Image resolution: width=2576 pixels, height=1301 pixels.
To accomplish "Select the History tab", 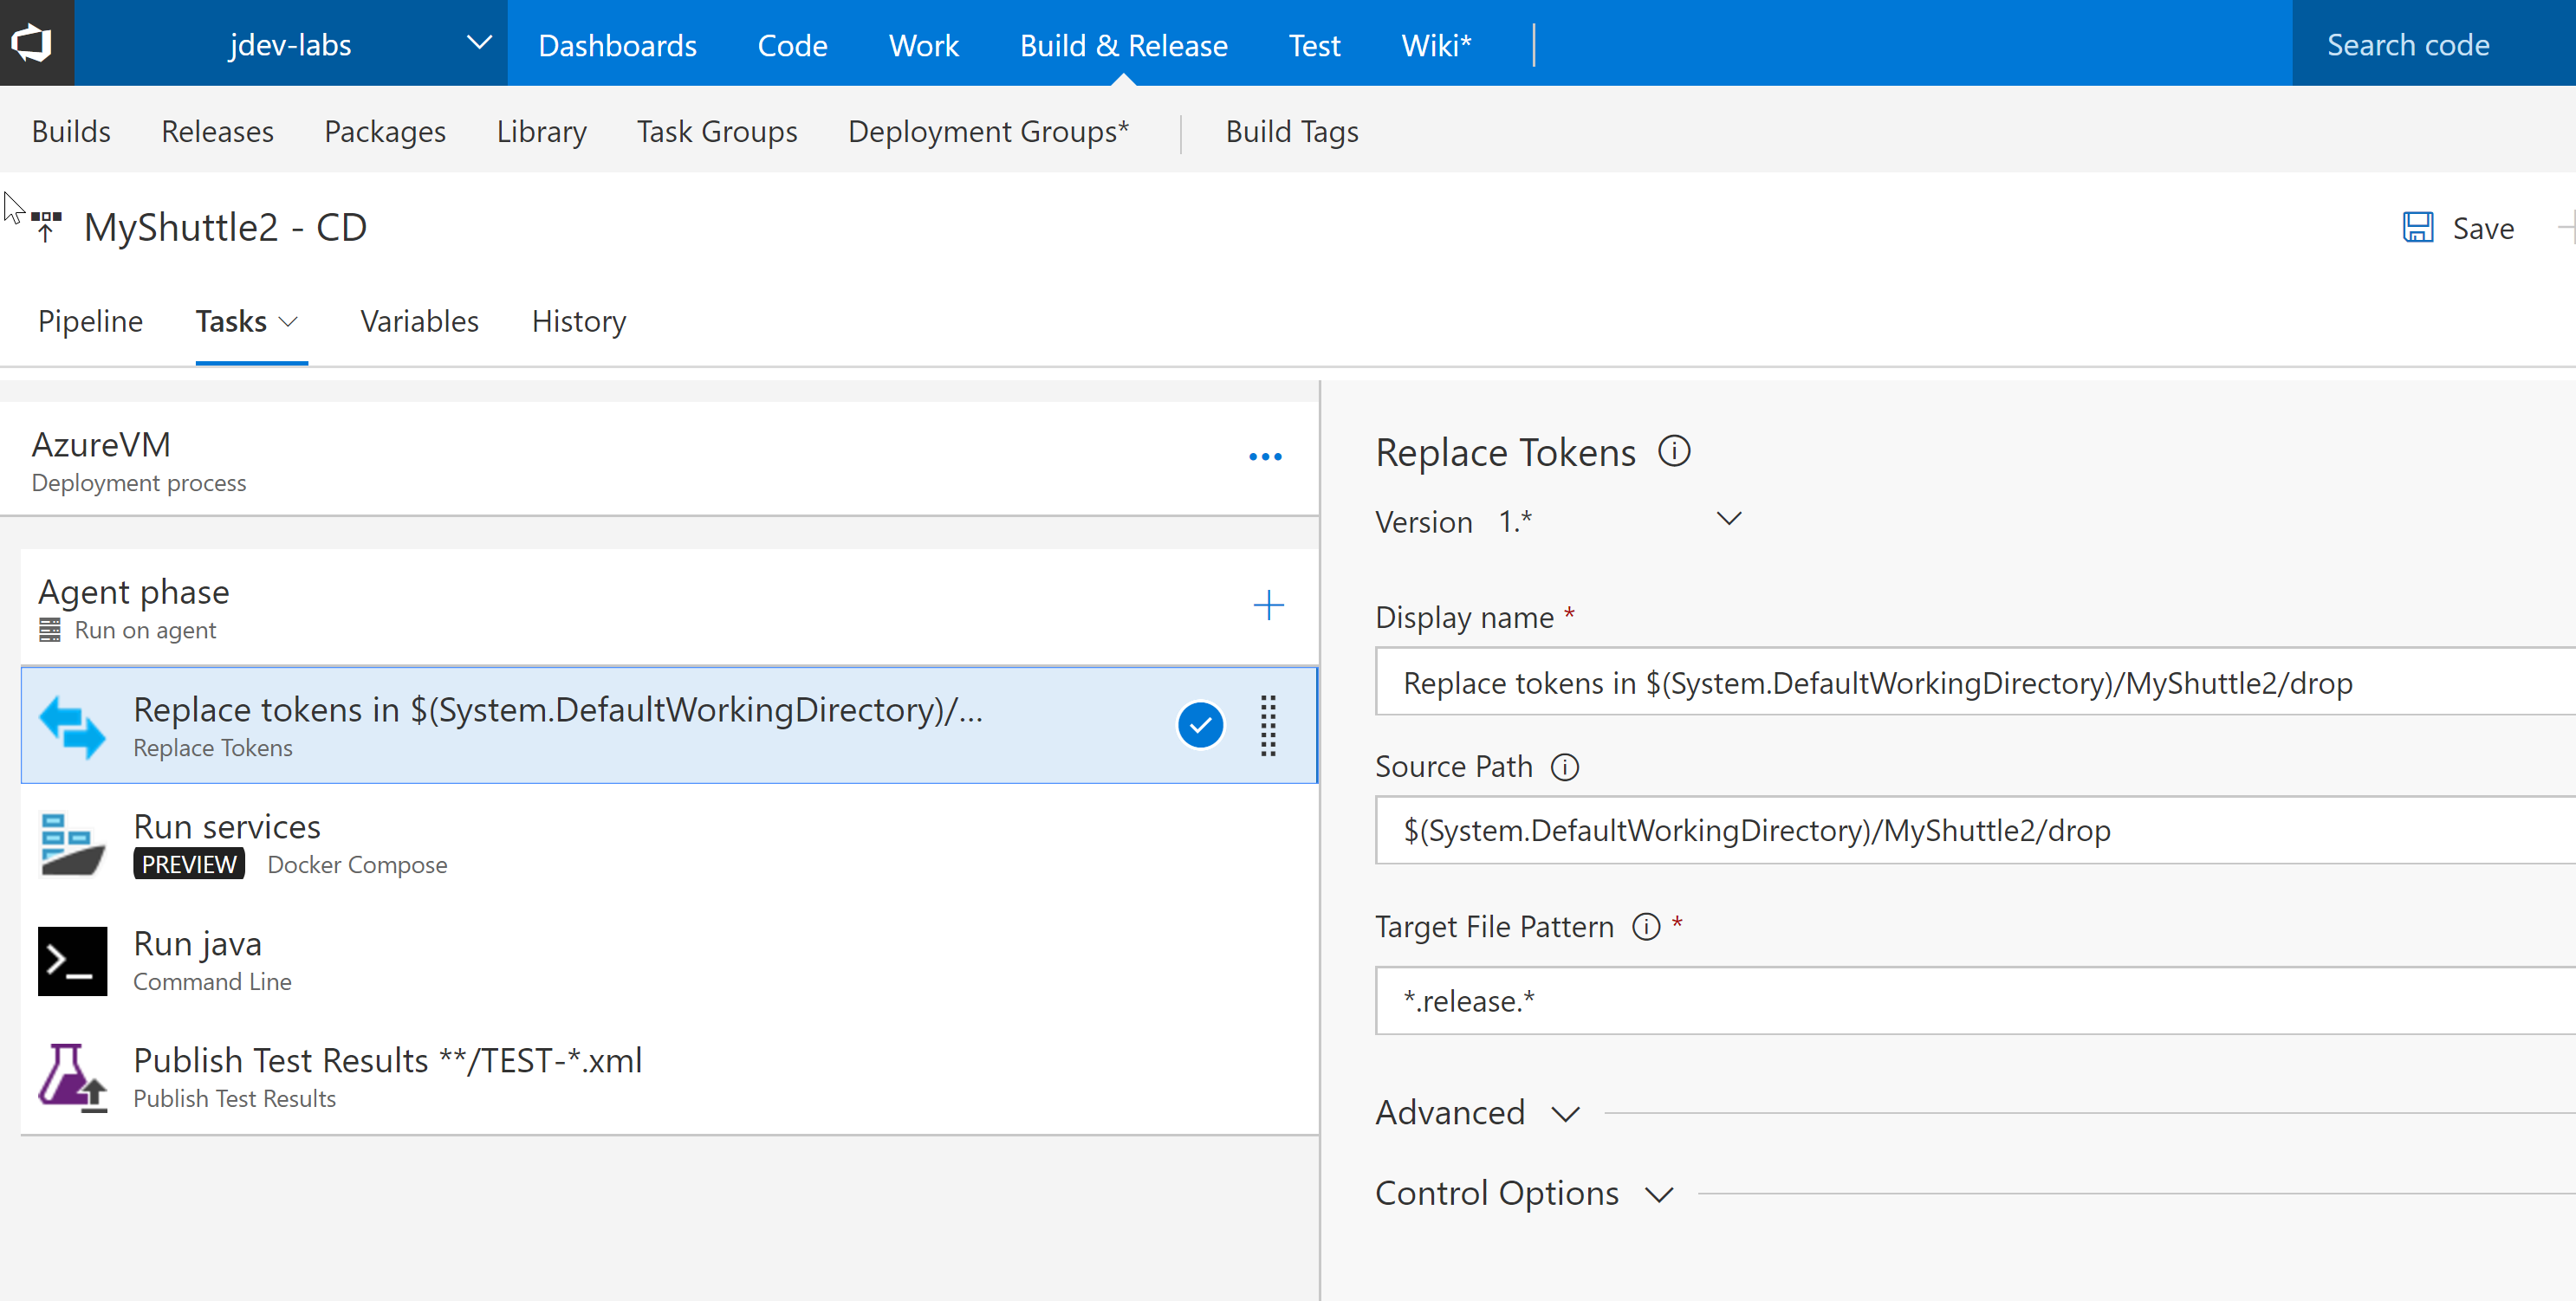I will pyautogui.click(x=580, y=320).
